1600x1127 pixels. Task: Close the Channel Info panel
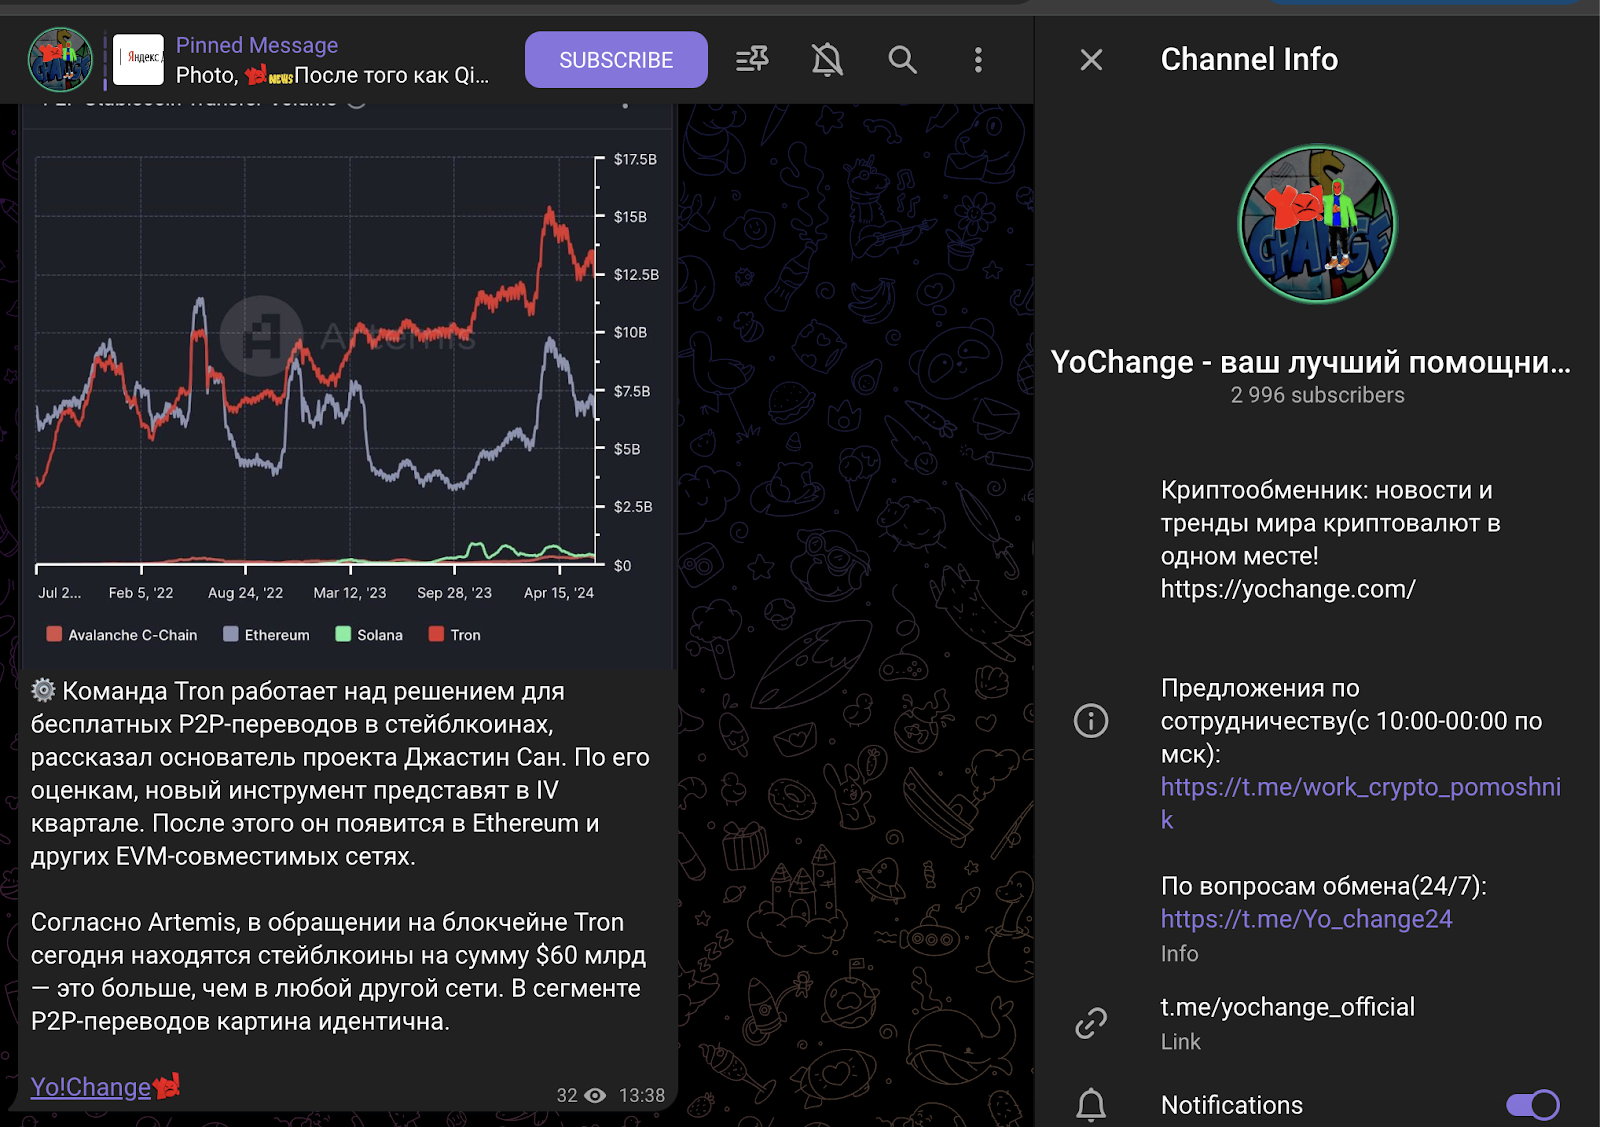[1091, 60]
